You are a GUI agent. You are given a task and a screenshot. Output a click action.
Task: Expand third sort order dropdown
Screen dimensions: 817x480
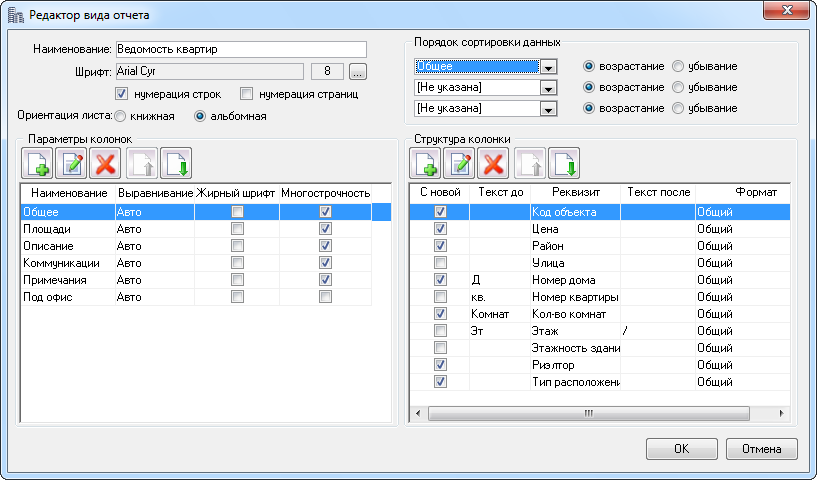click(x=547, y=109)
